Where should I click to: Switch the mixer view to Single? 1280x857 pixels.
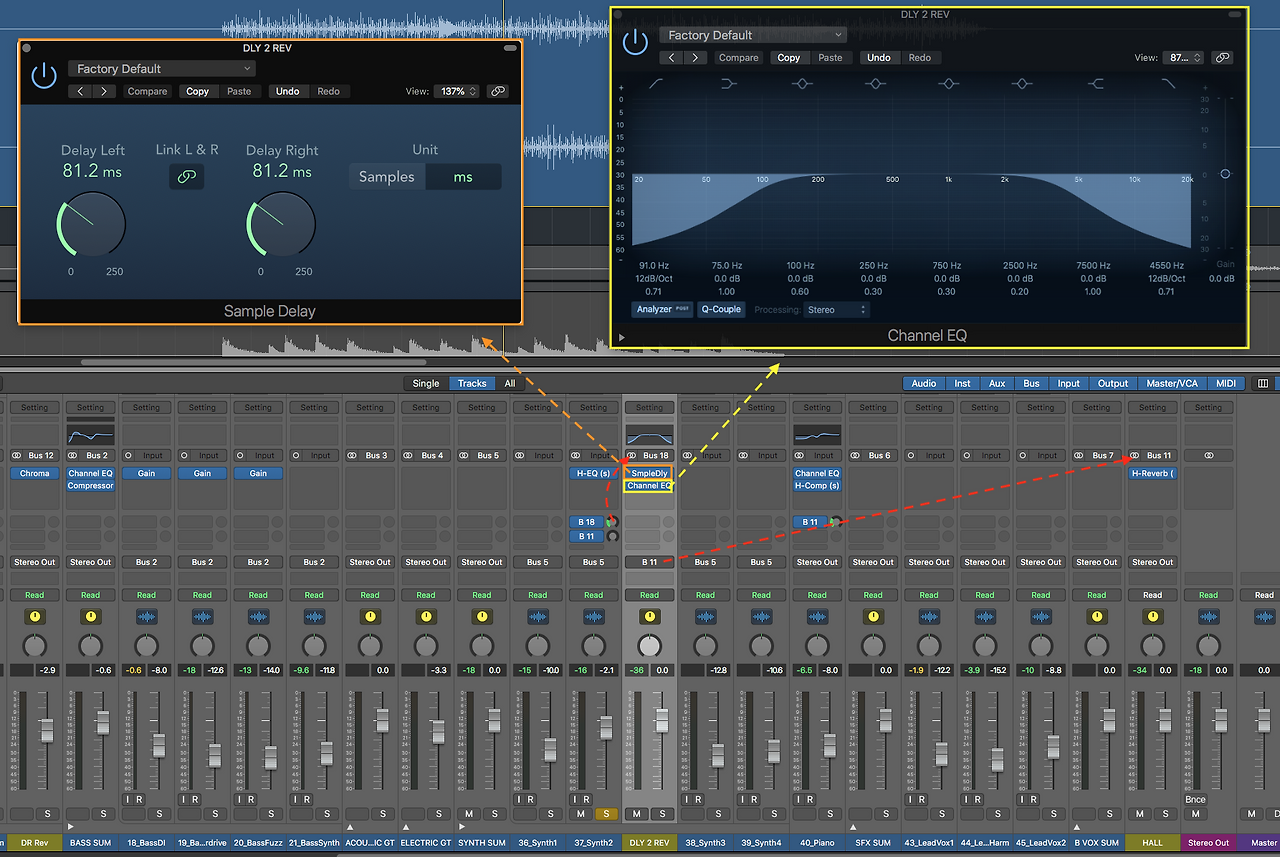tap(426, 383)
